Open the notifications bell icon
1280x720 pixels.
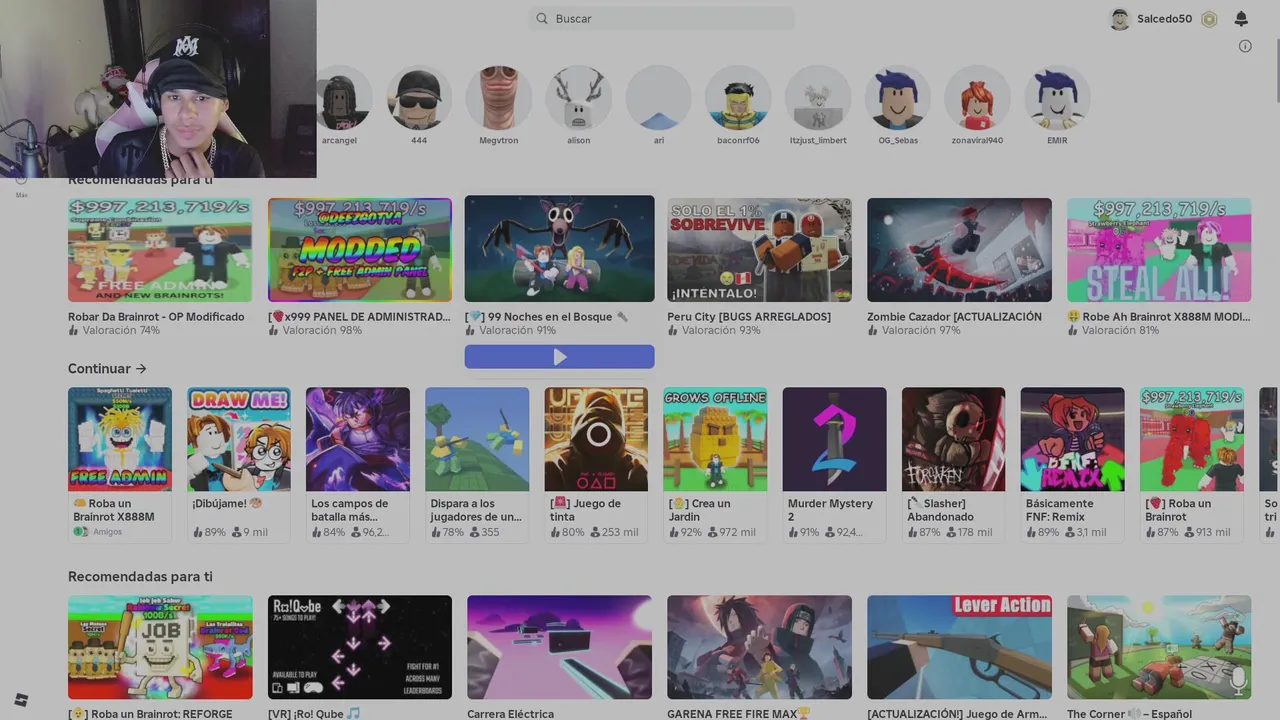tap(1241, 19)
